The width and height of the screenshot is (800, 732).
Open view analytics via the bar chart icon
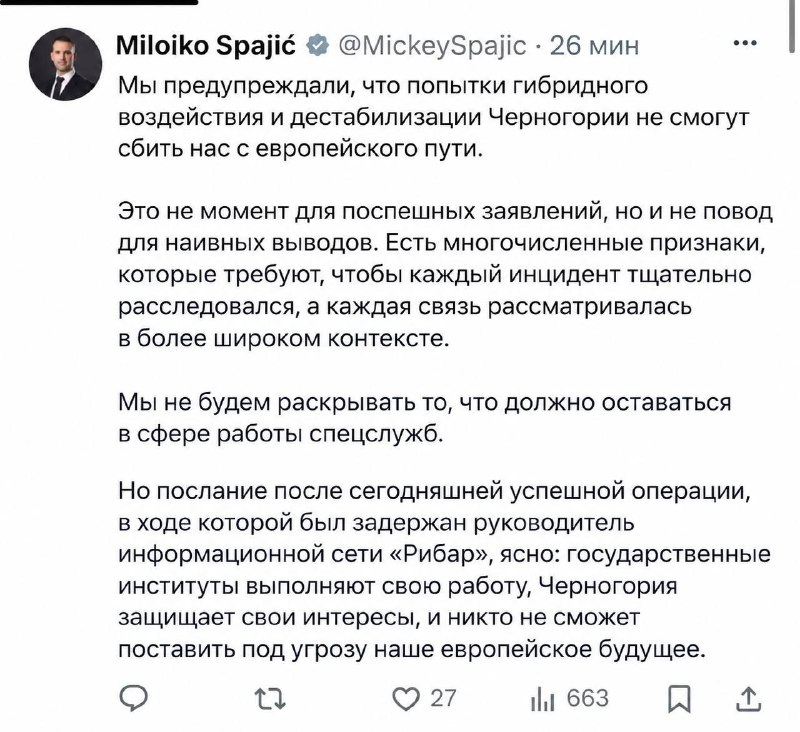pyautogui.click(x=542, y=699)
